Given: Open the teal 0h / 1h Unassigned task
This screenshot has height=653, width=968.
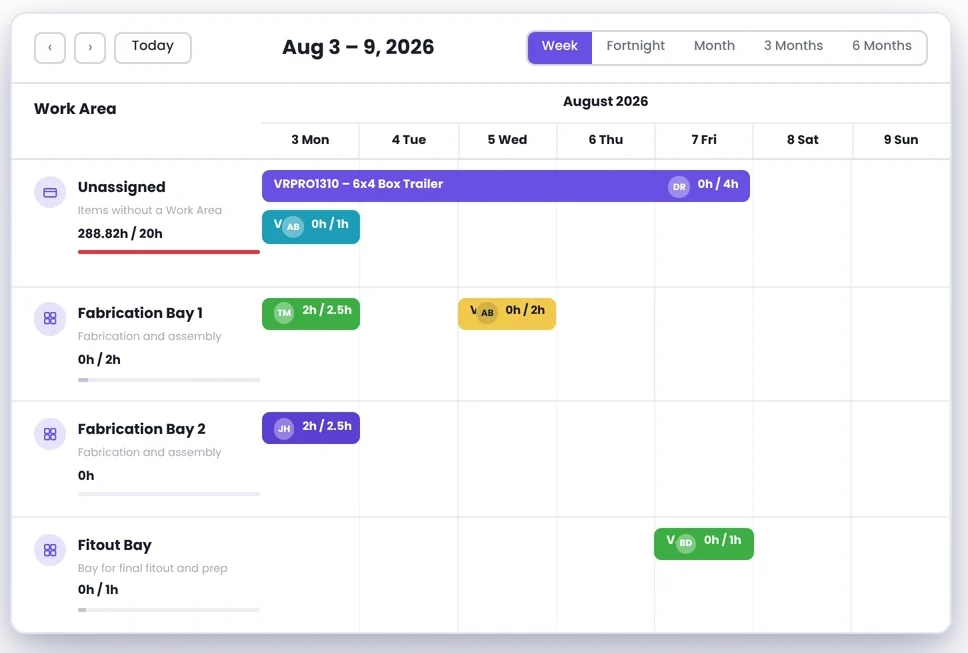Looking at the screenshot, I should coord(311,227).
